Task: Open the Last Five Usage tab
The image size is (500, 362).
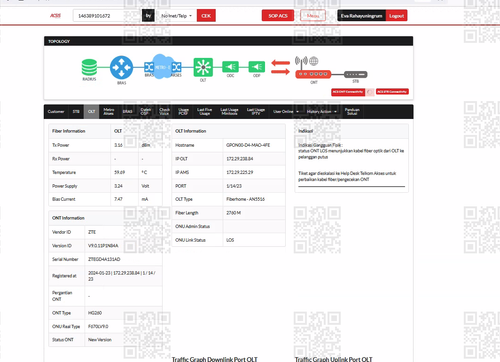Action: click(204, 112)
